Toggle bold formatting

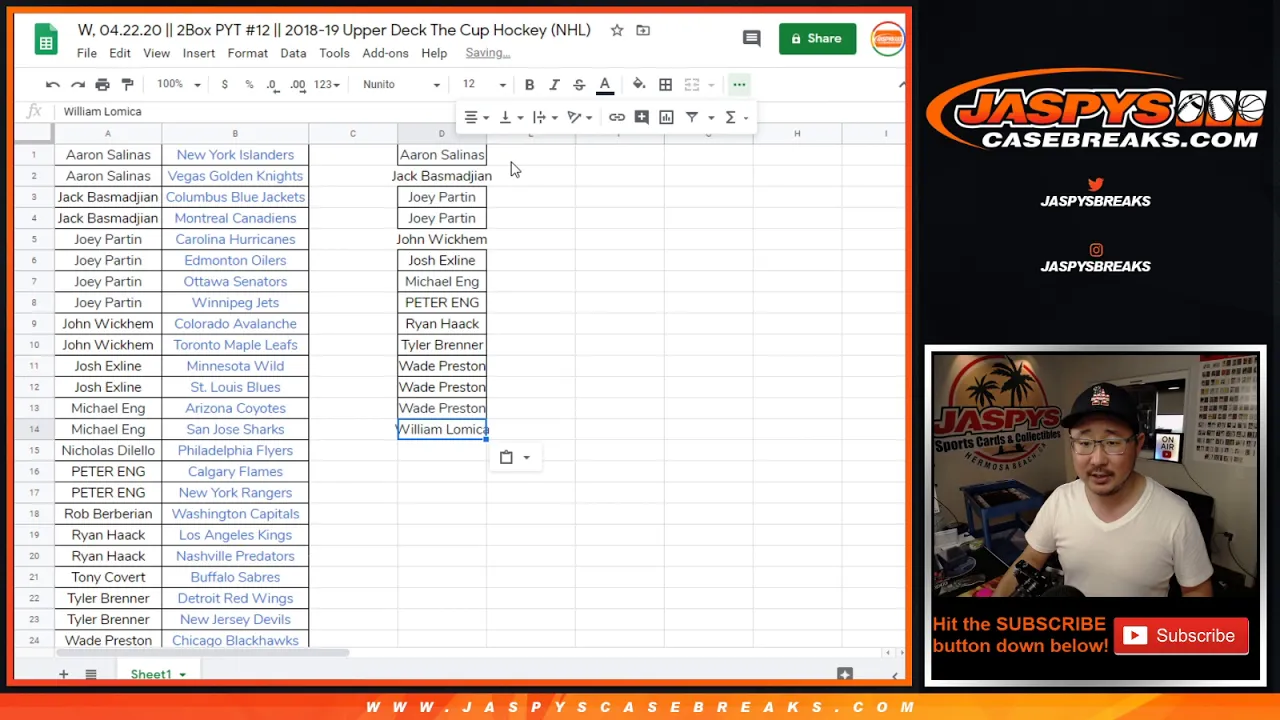pyautogui.click(x=529, y=84)
